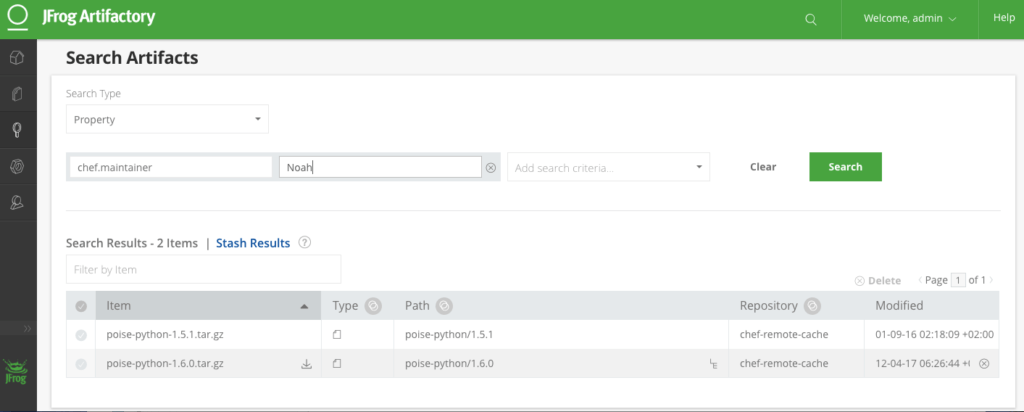Open the Search Type Property dropdown
1024x412 pixels.
(167, 119)
